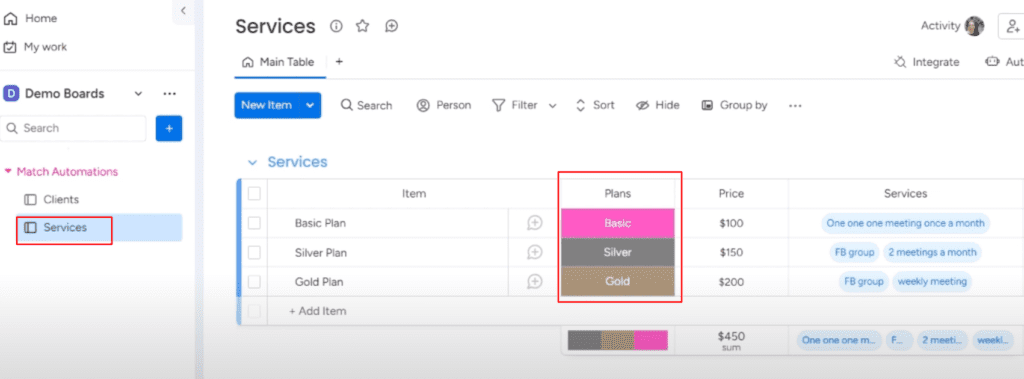Viewport: 1024px width, 379px height.
Task: Check the Silver Plan row checkbox
Action: [x=254, y=252]
